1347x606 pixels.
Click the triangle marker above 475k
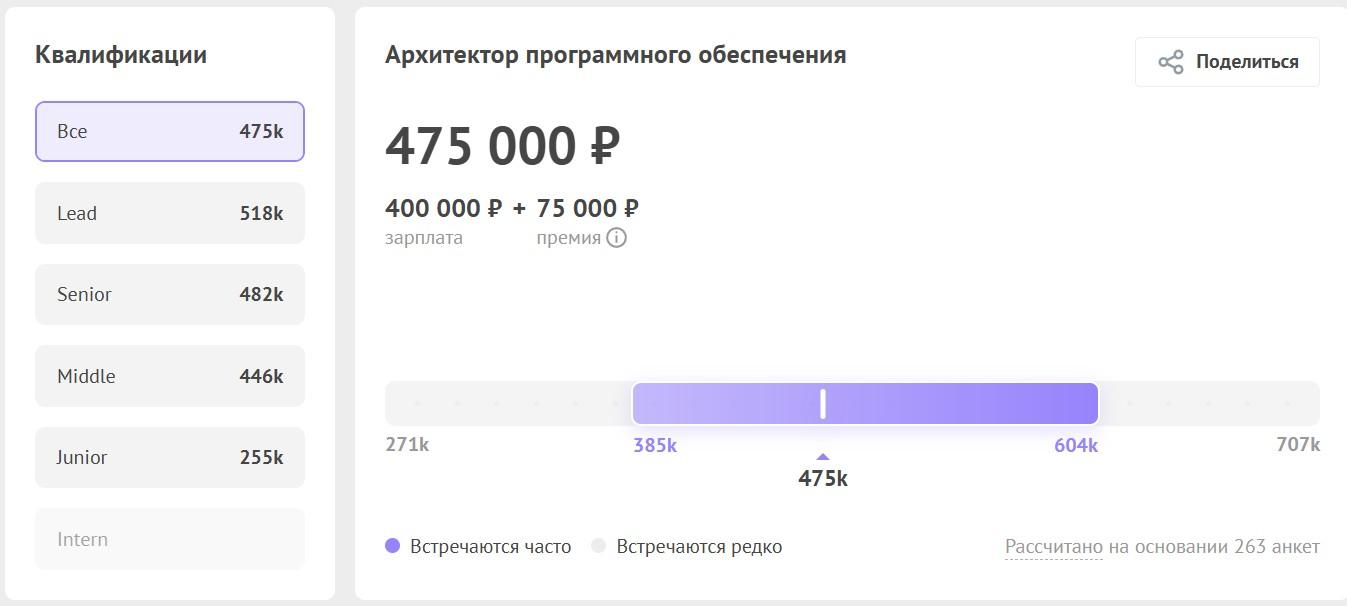click(x=822, y=457)
